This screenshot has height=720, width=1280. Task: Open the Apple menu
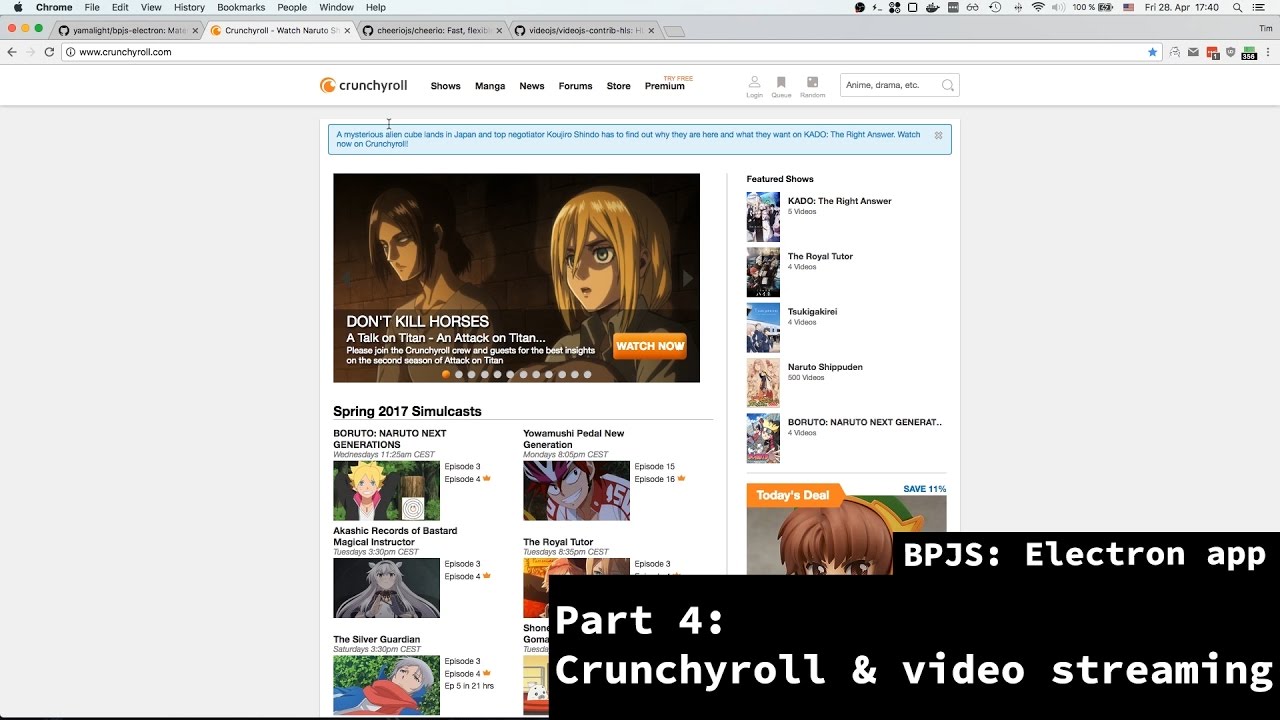click(18, 7)
